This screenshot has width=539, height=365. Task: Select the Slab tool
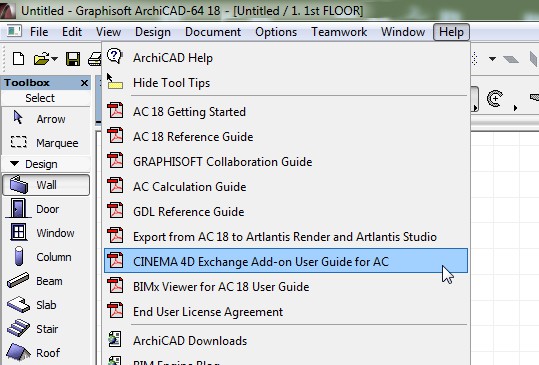coord(46,305)
